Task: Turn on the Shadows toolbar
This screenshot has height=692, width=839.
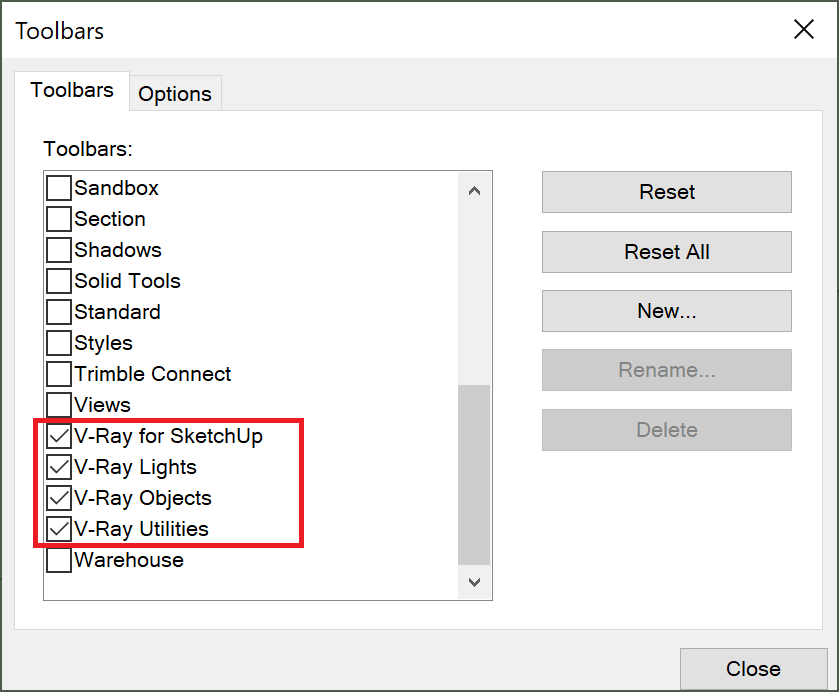Action: pos(59,250)
